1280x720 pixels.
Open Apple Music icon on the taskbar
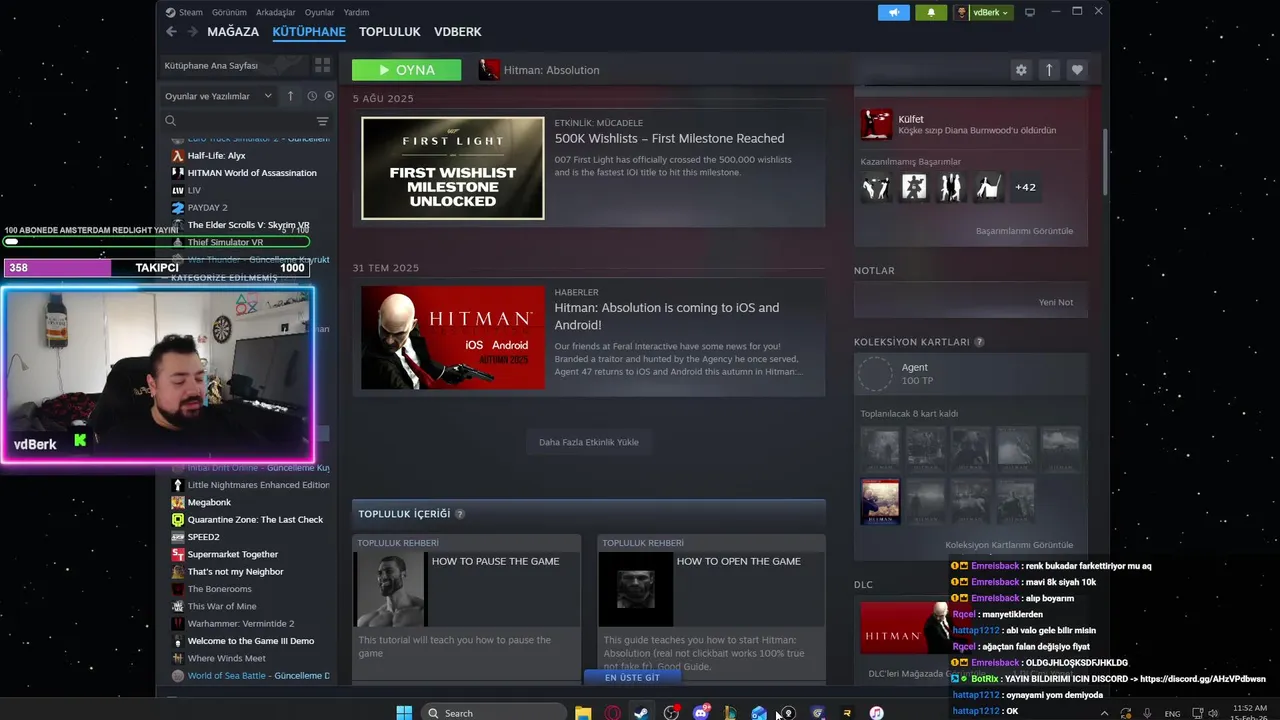point(876,713)
